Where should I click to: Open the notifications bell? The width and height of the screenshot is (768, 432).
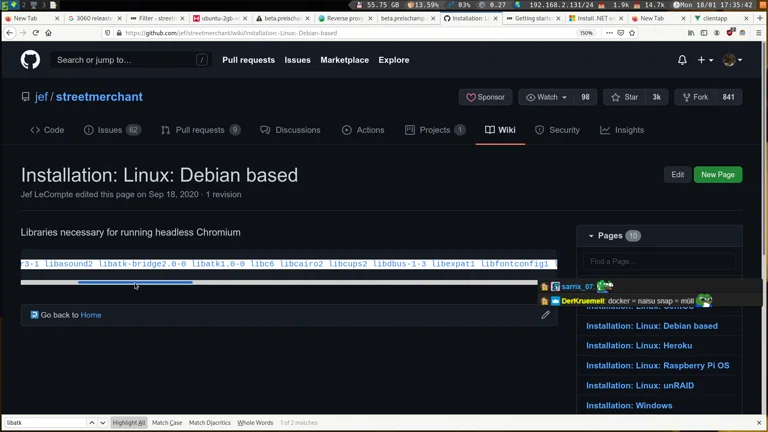tap(682, 60)
